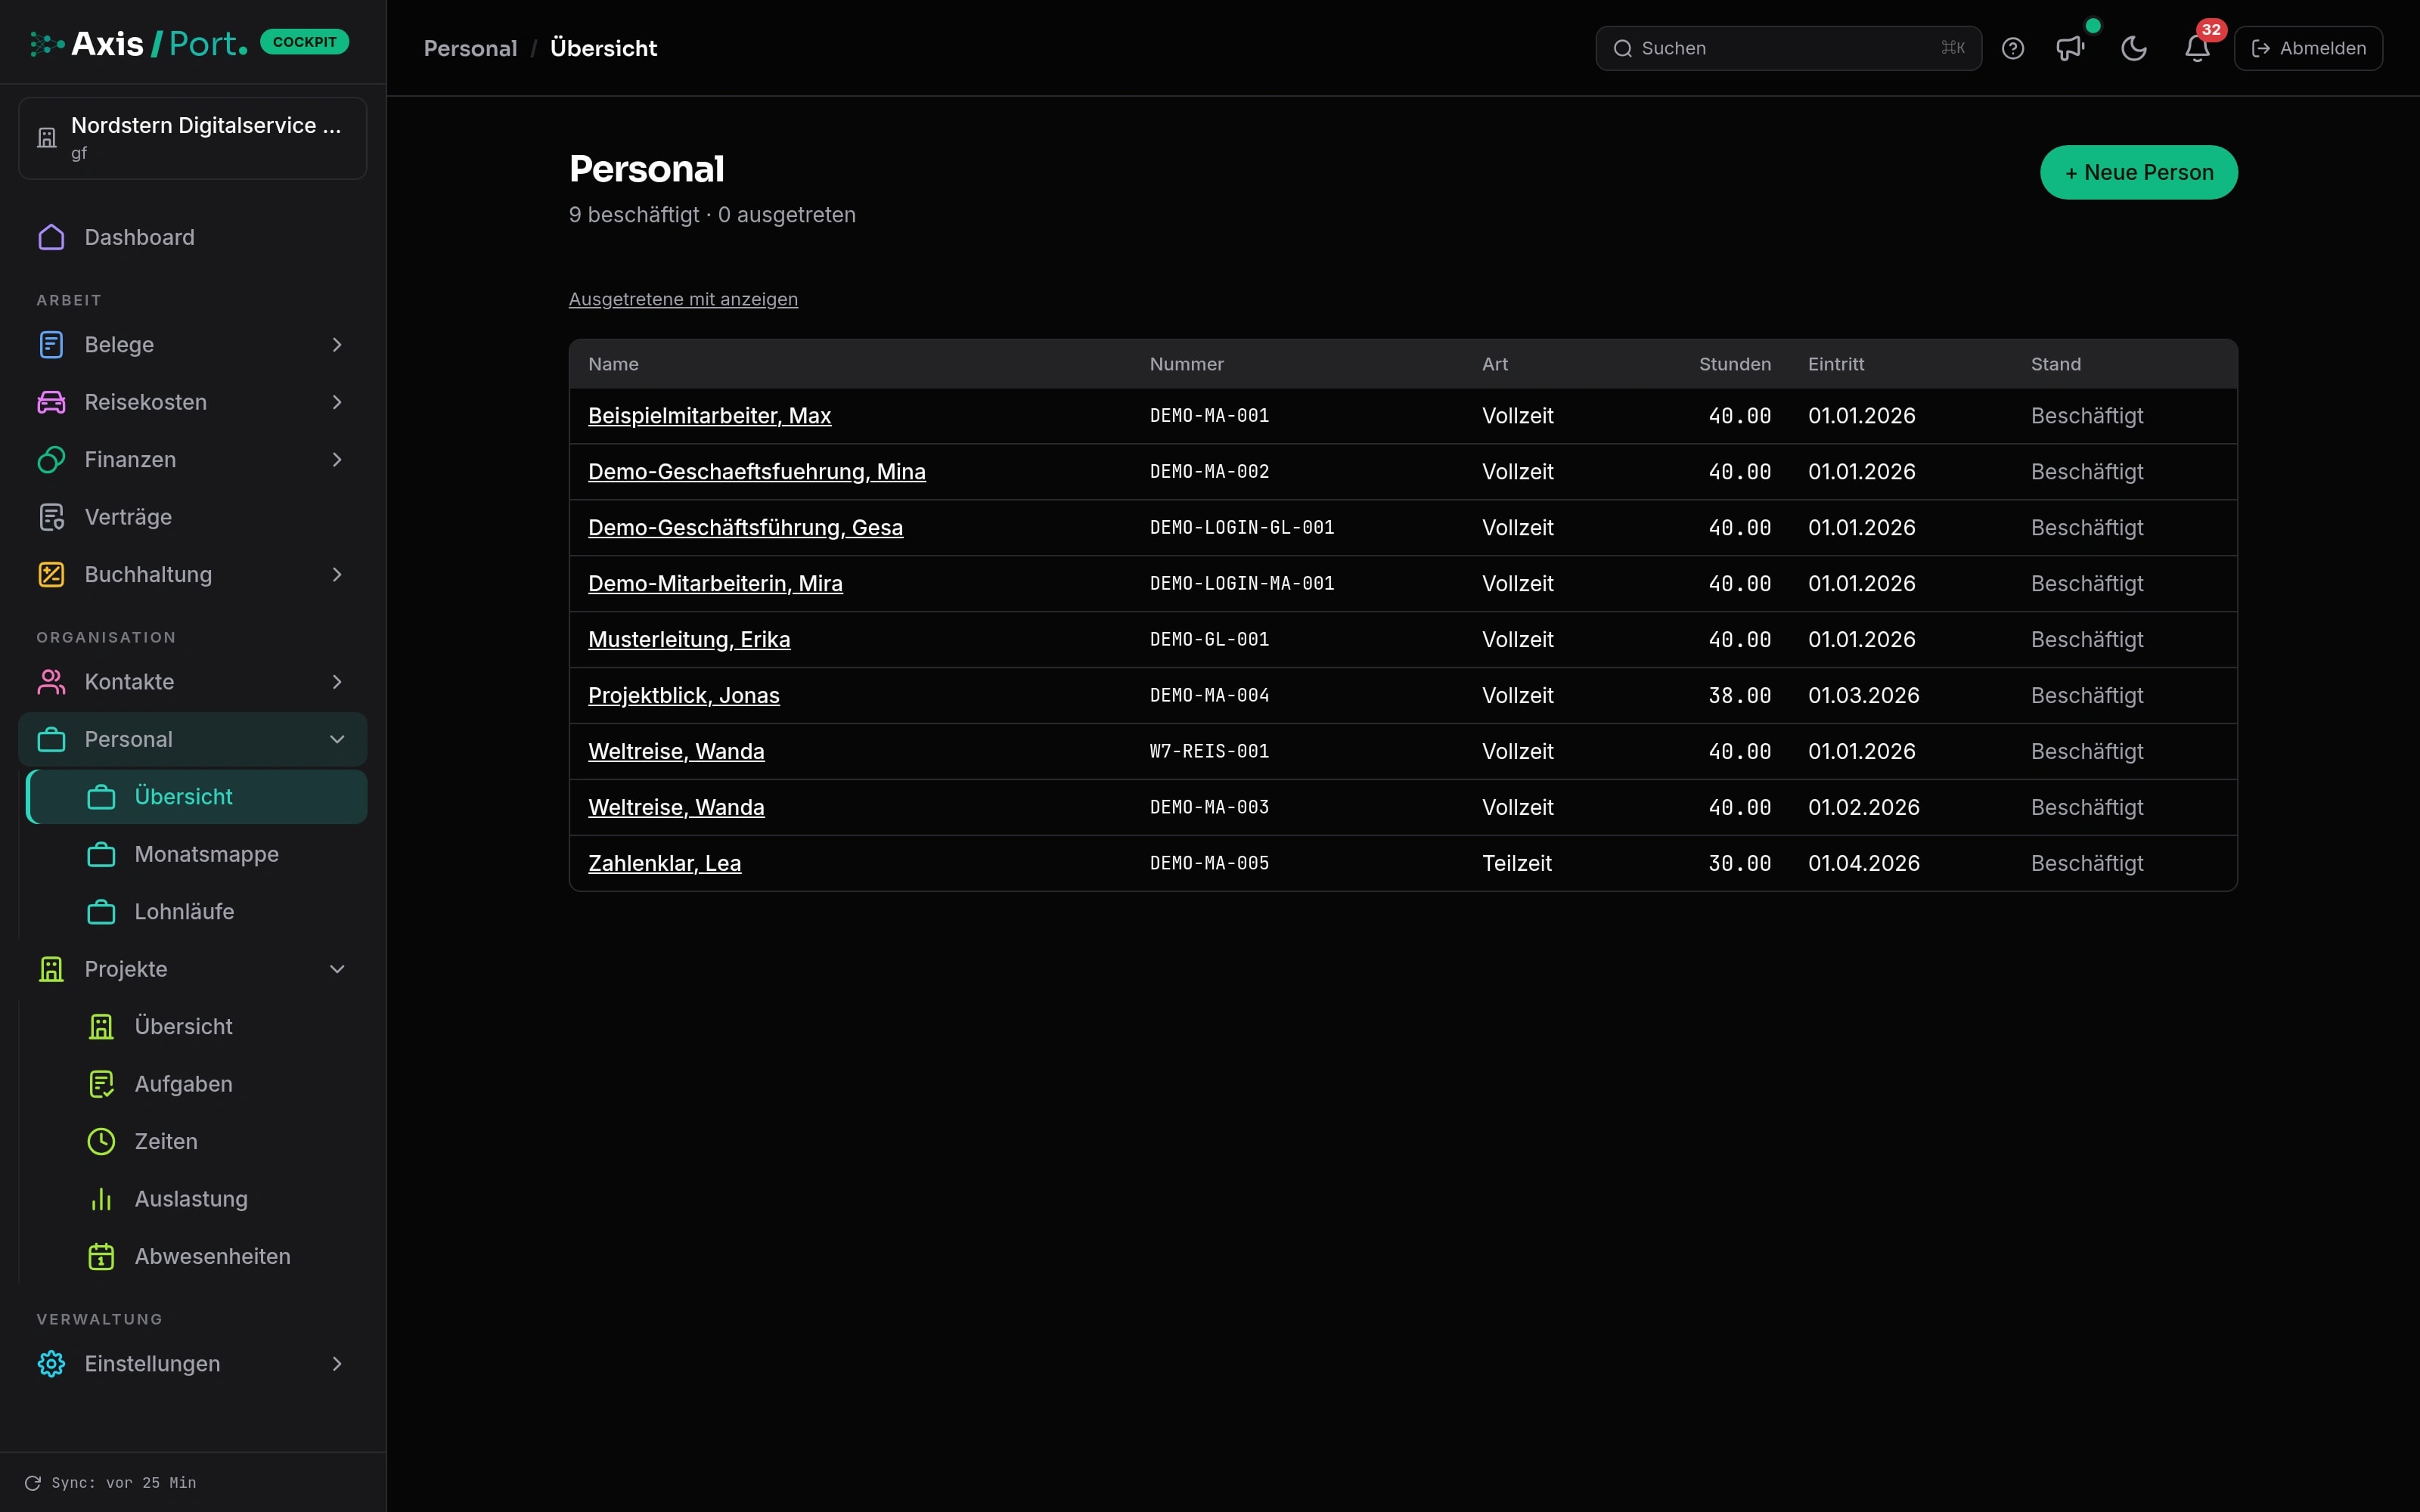Click the Einstellungen gear icon
2420x1512 pixels.
click(x=51, y=1364)
